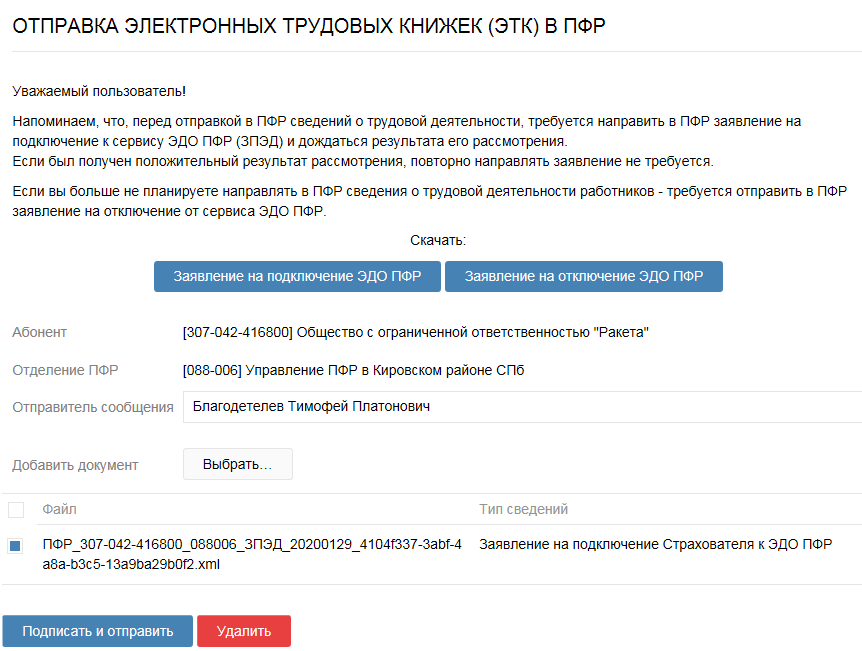The image size is (862, 651).
Task: Download the ЭДО ПФР connection application
Action: [x=297, y=277]
